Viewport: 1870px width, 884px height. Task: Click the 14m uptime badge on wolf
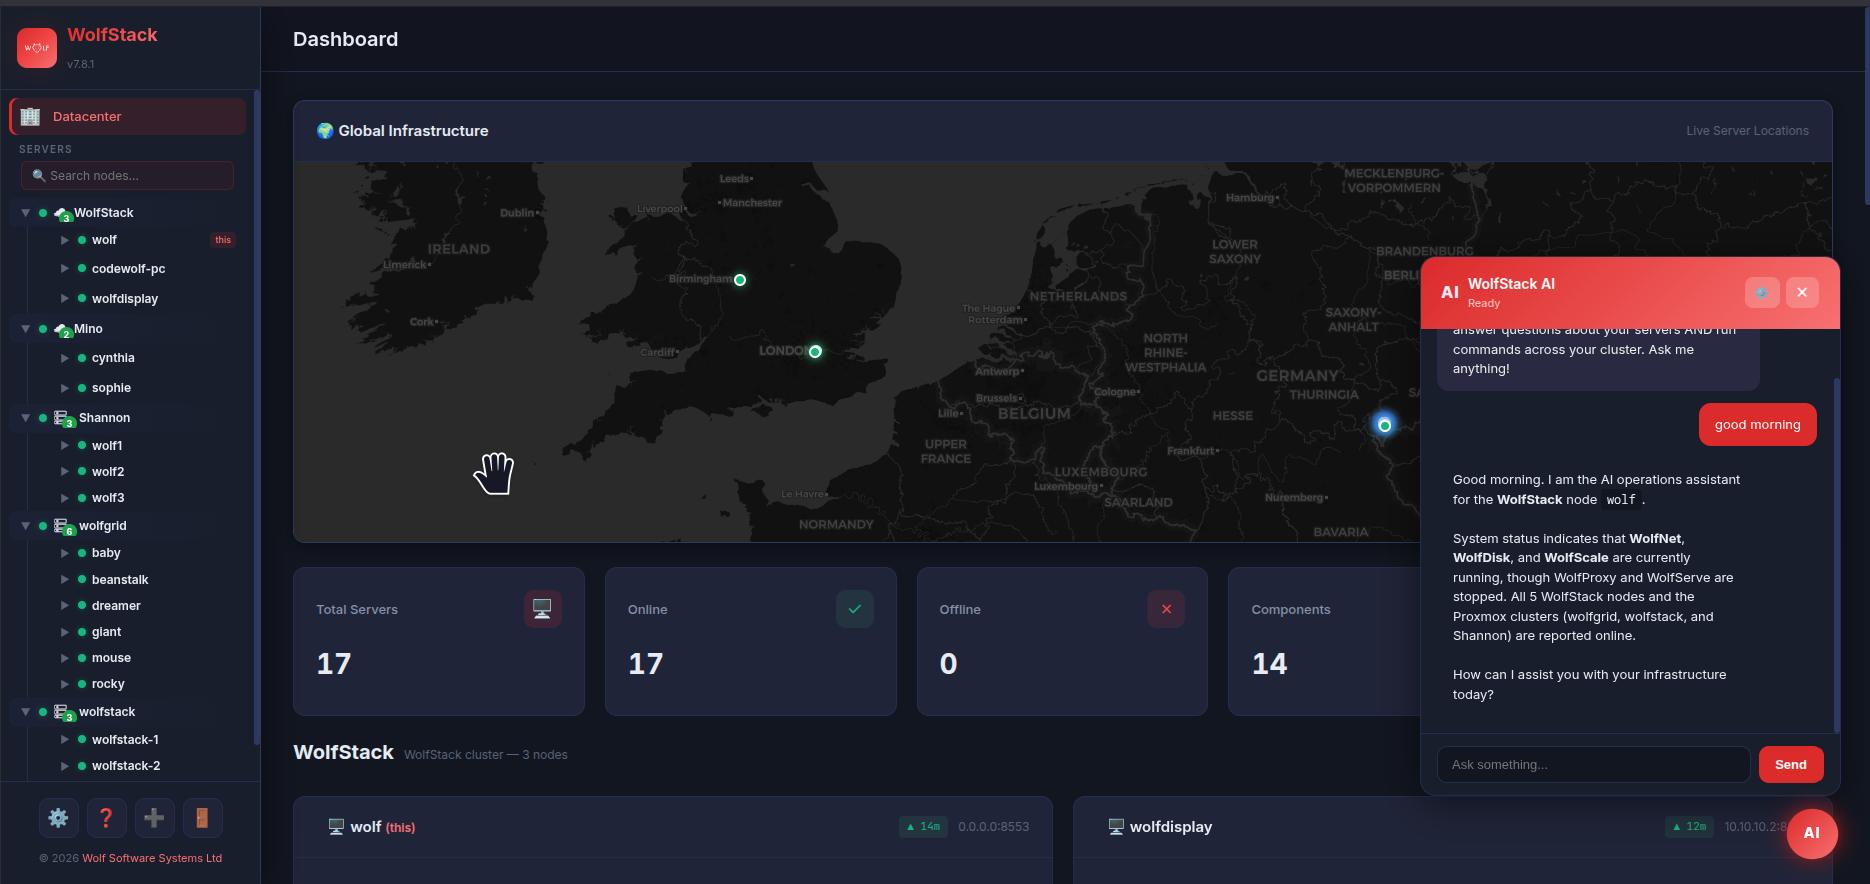(924, 827)
